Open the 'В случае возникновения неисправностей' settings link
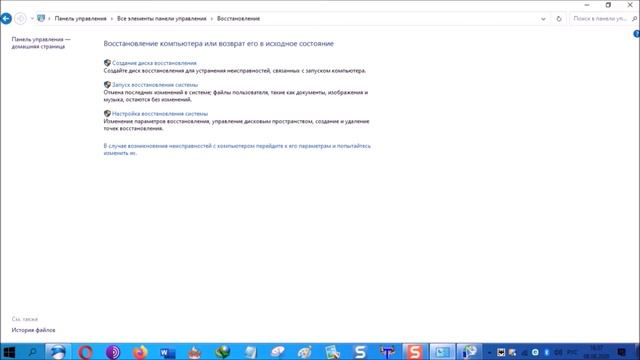Image resolution: width=640 pixels, height=360 pixels. (x=237, y=149)
